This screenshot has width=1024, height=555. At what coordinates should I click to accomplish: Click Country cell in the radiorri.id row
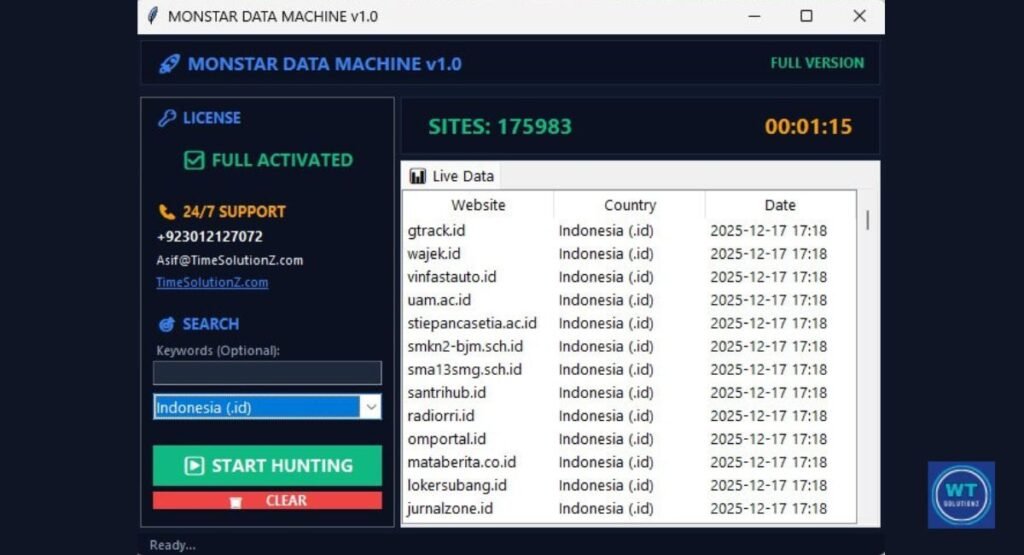point(606,416)
